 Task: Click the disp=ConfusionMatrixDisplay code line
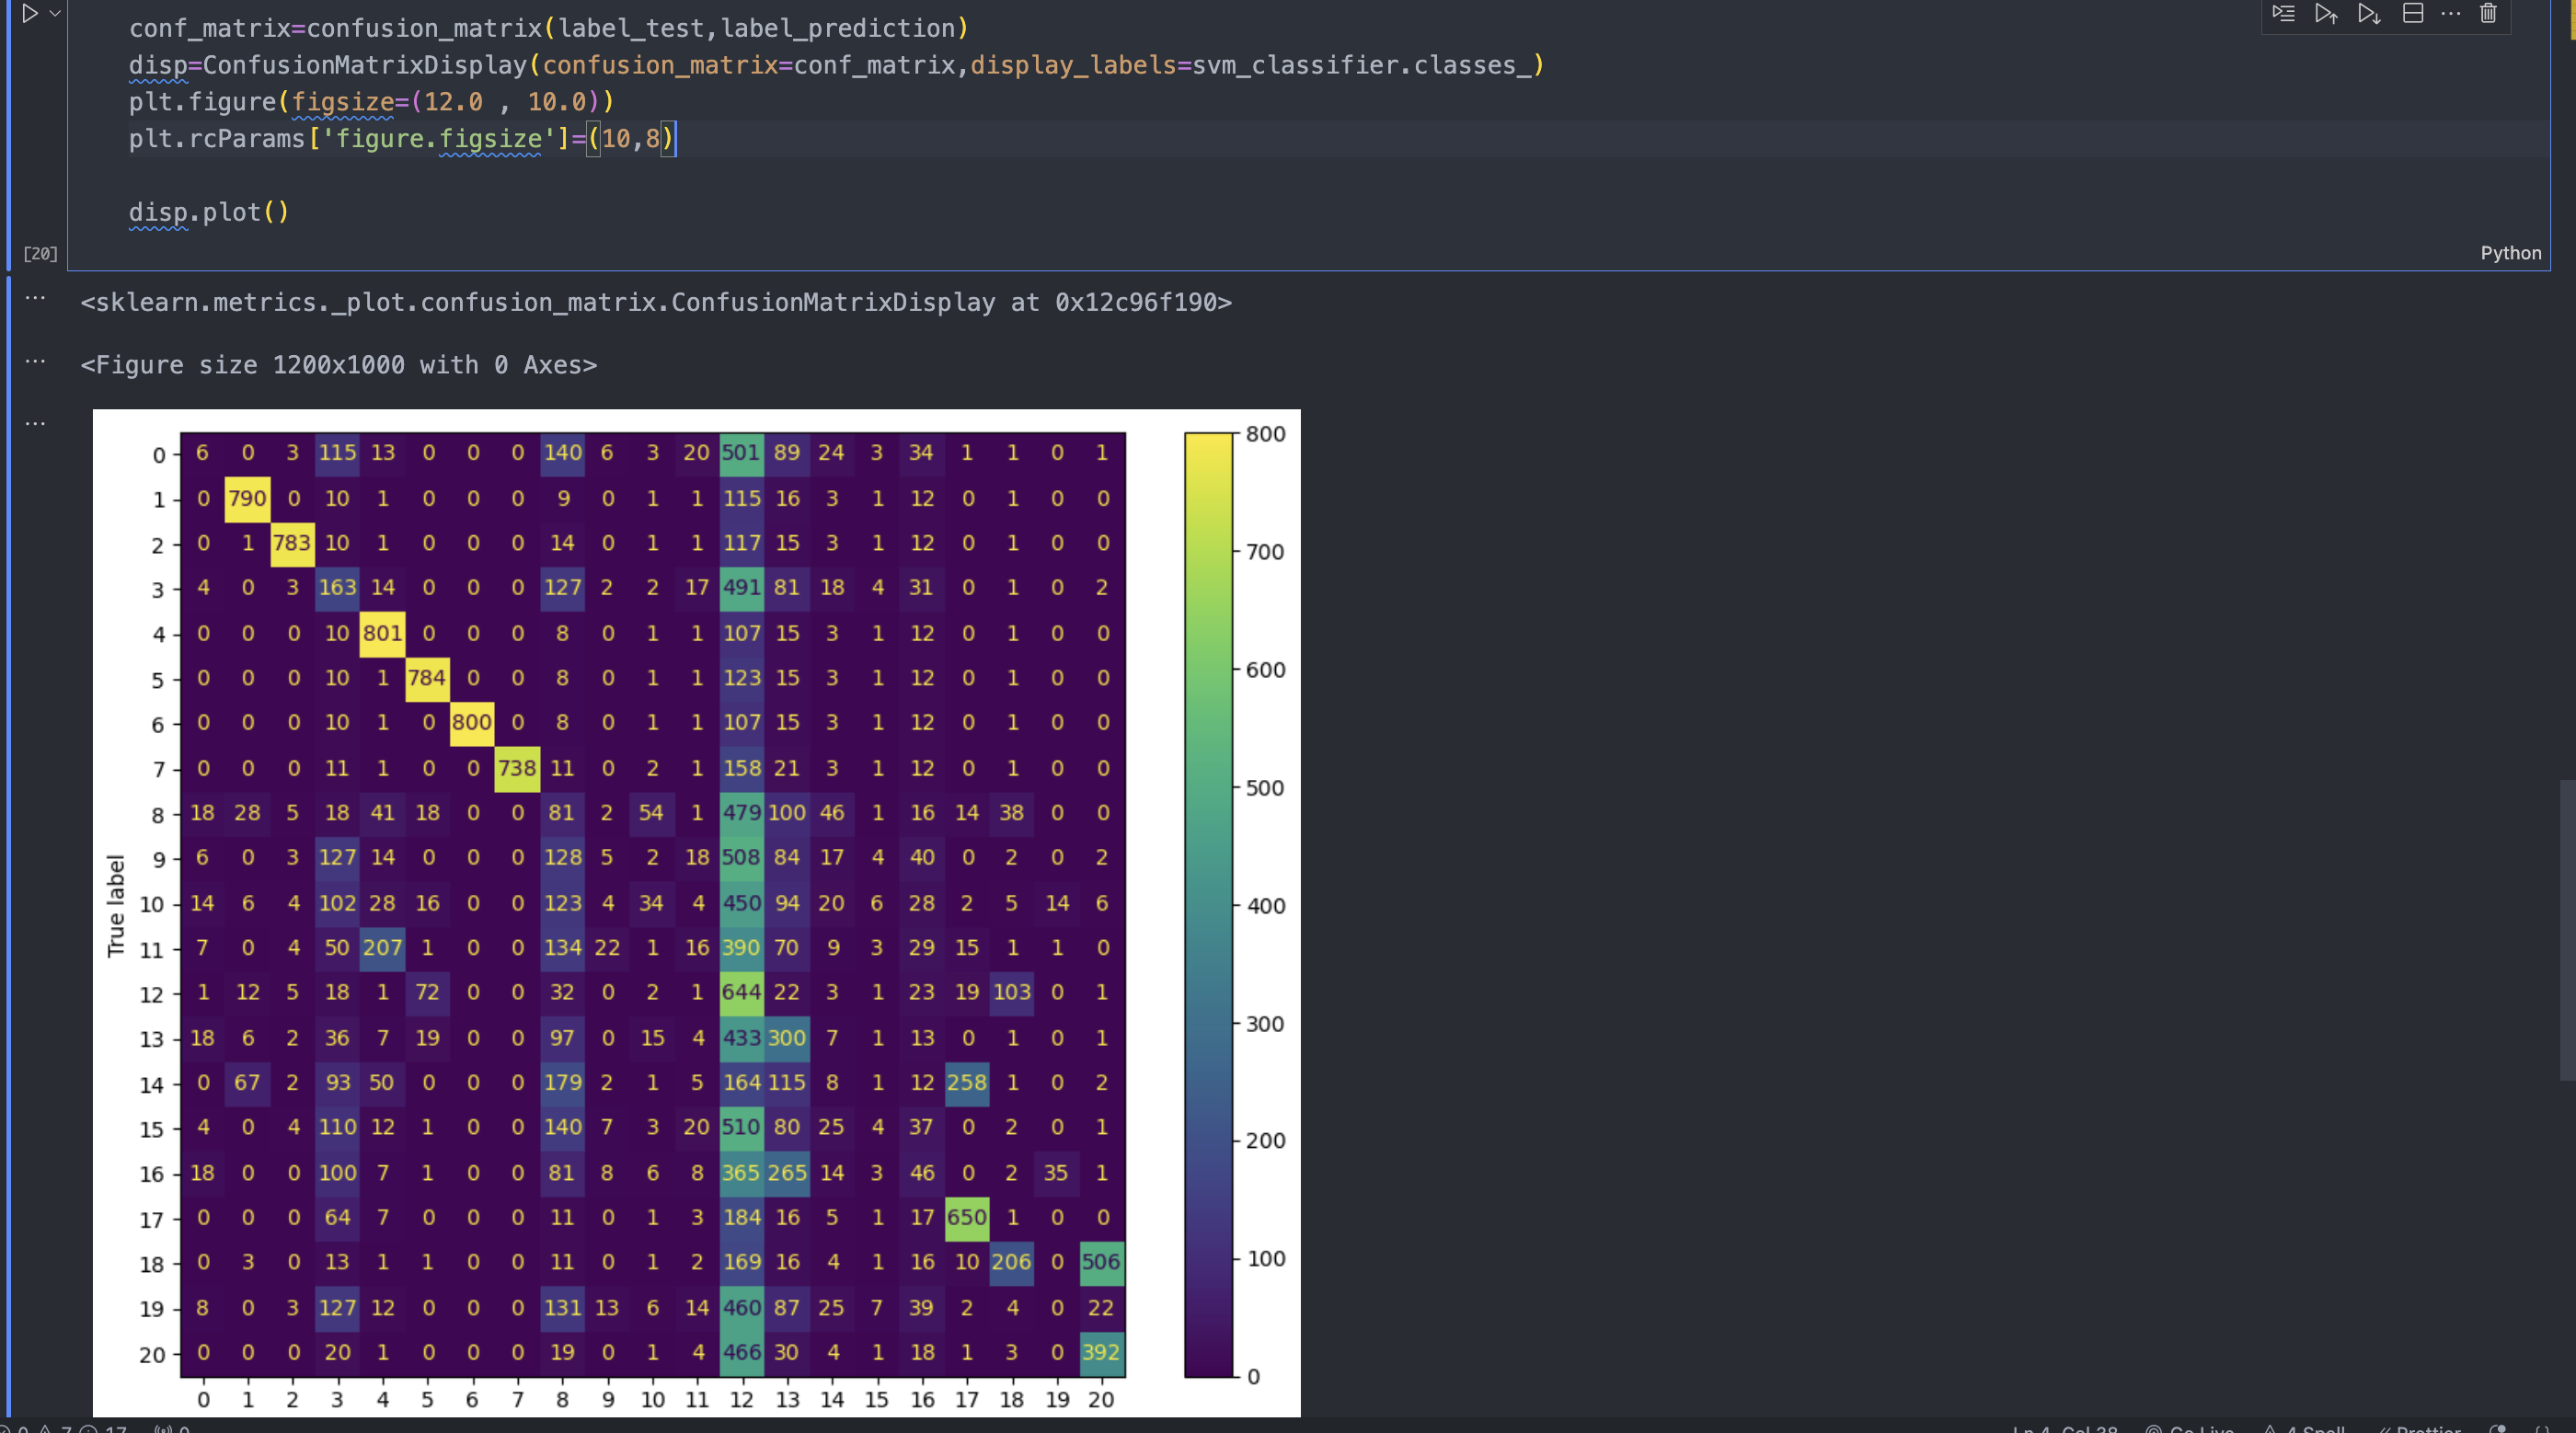click(836, 65)
